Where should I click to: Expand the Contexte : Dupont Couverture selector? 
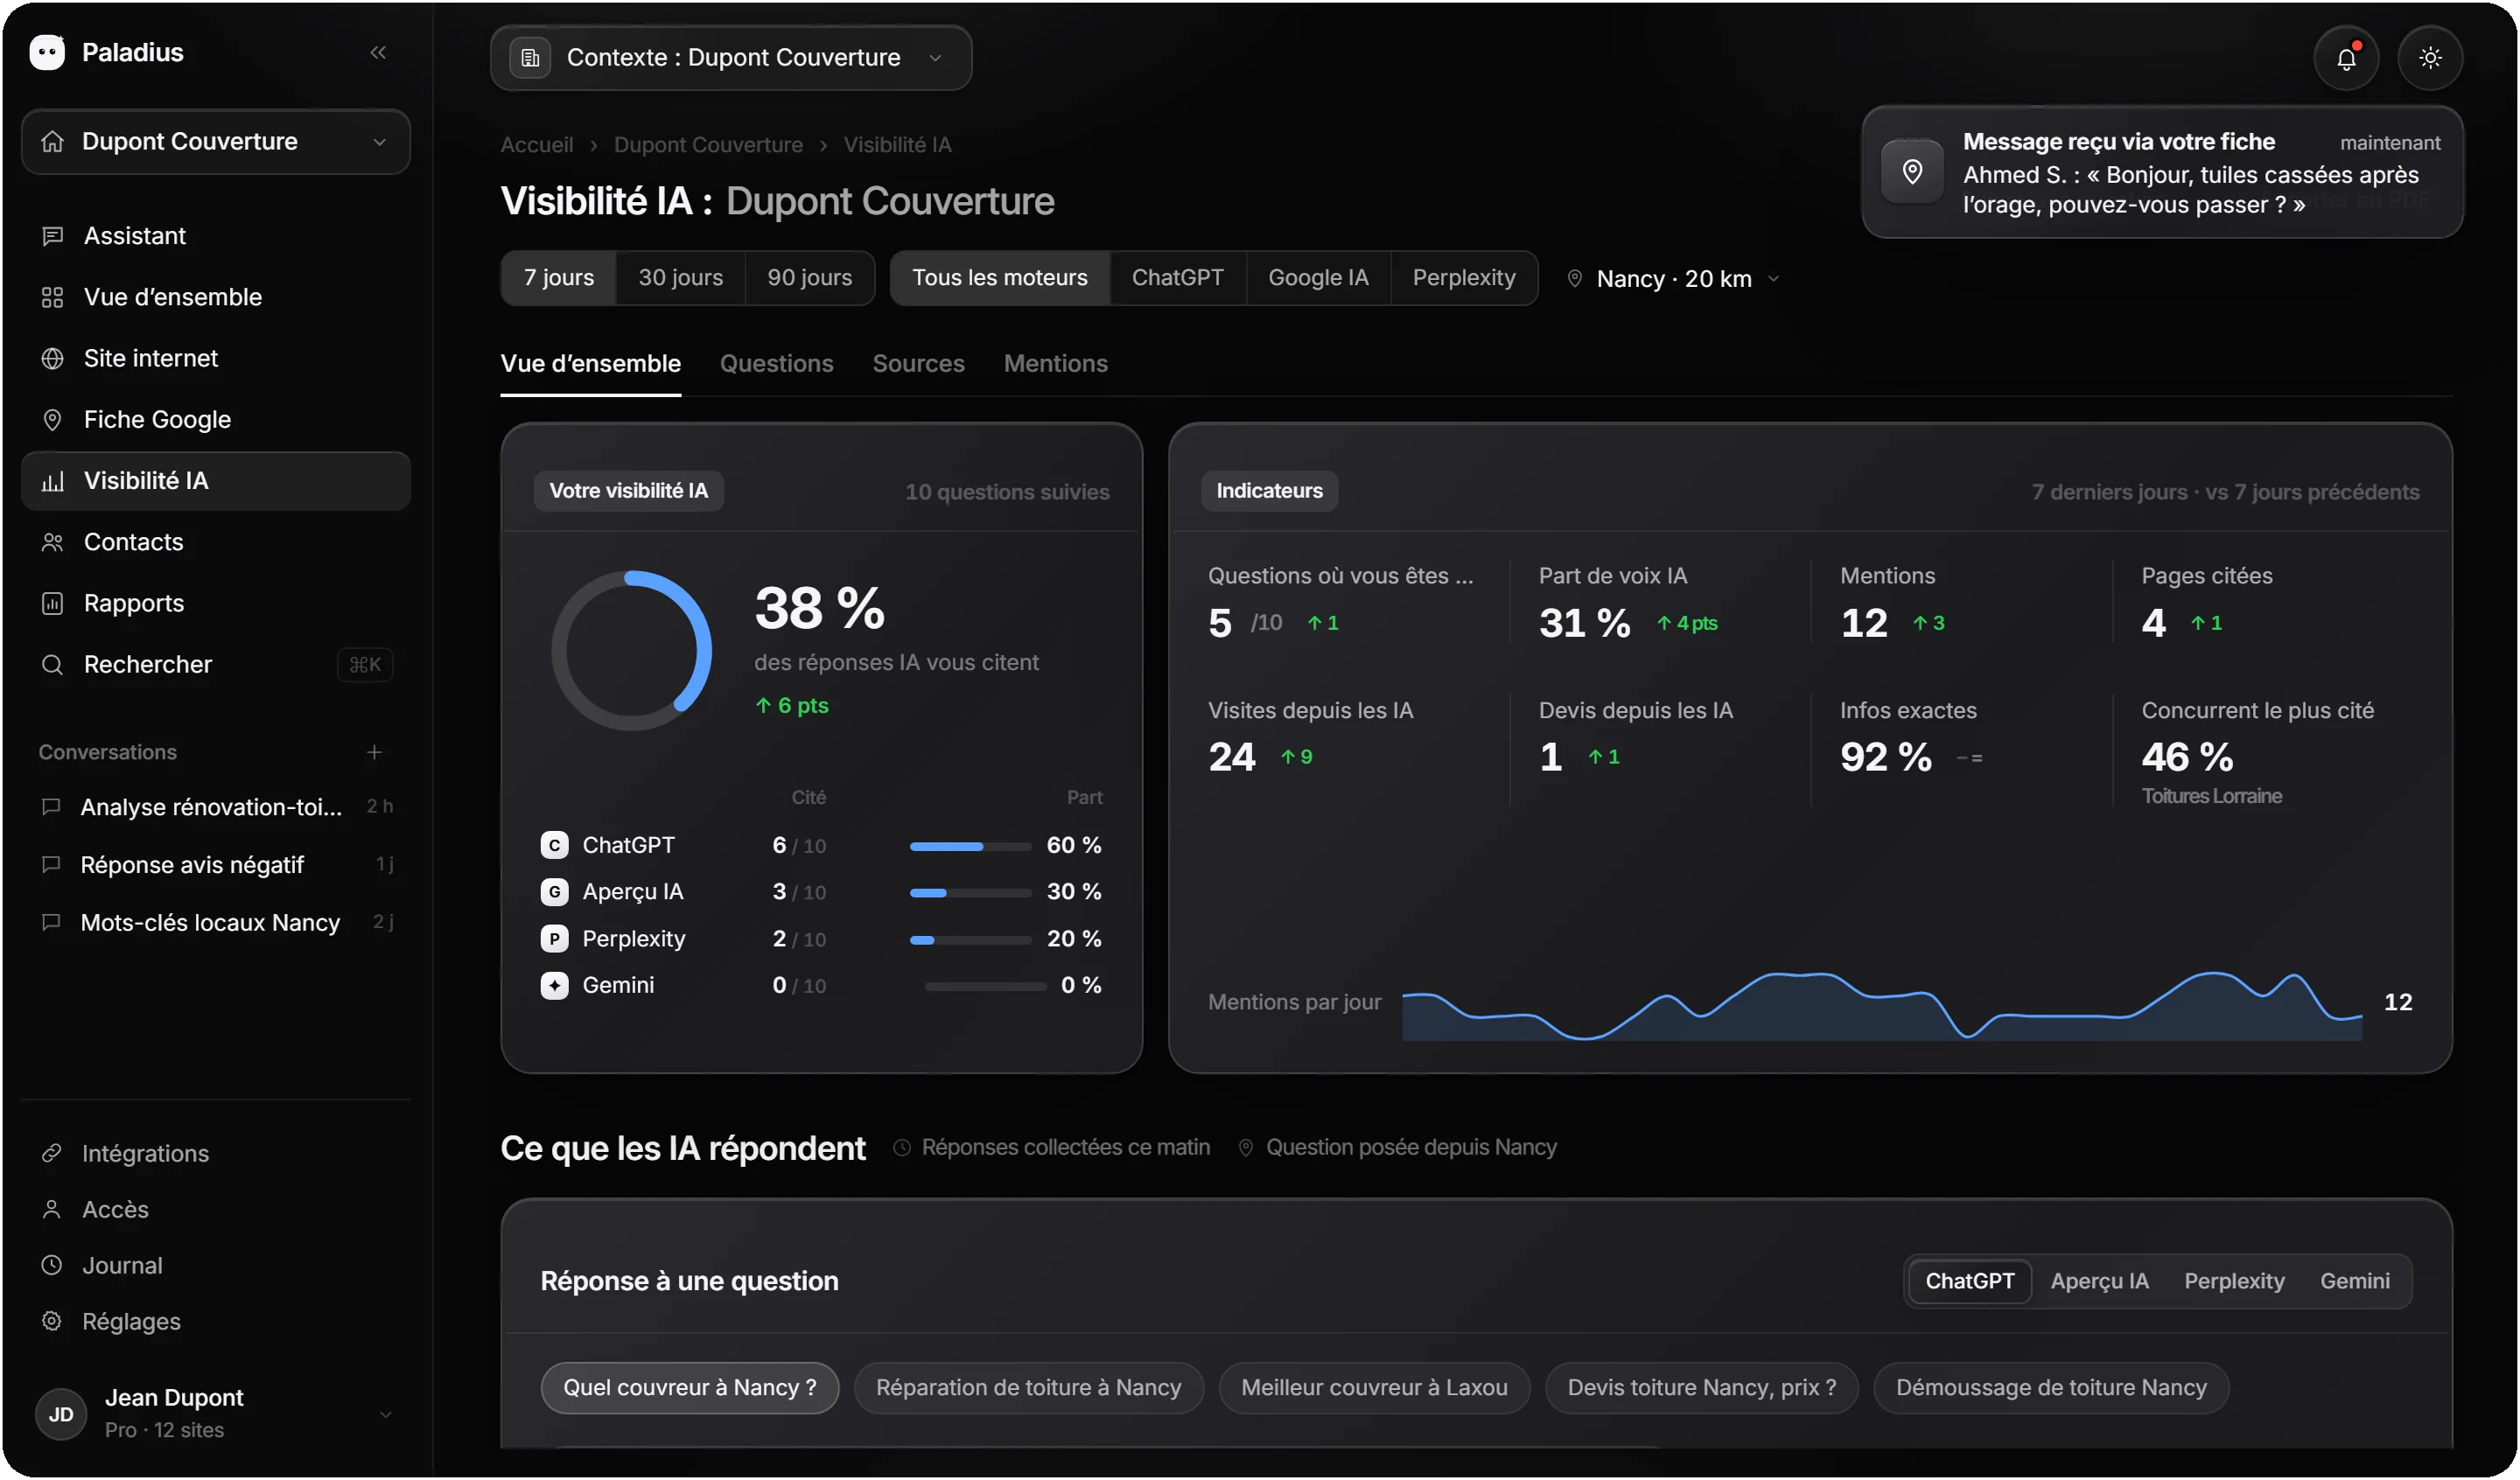click(x=731, y=58)
